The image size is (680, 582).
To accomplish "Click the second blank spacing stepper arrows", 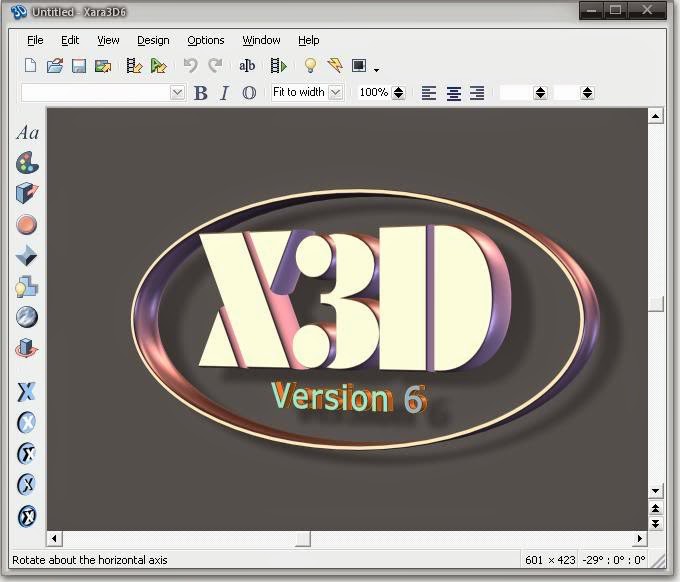I will [x=587, y=92].
